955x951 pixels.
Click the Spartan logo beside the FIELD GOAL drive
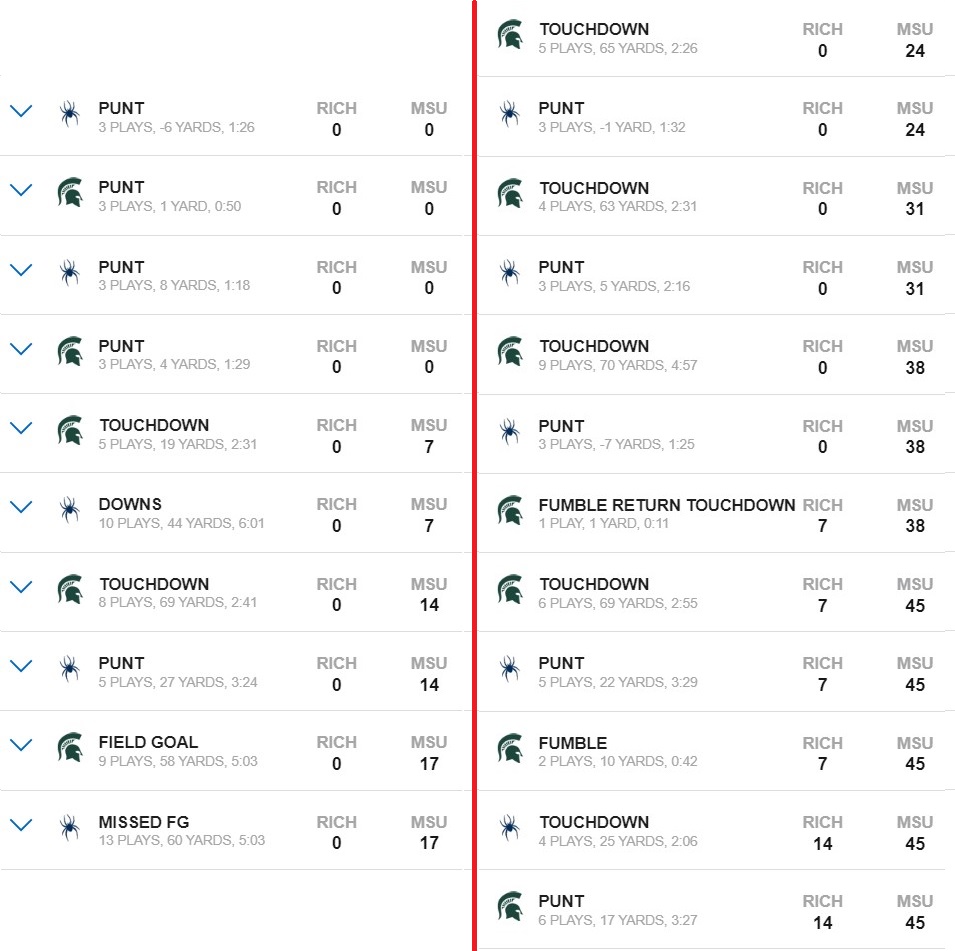(70, 747)
